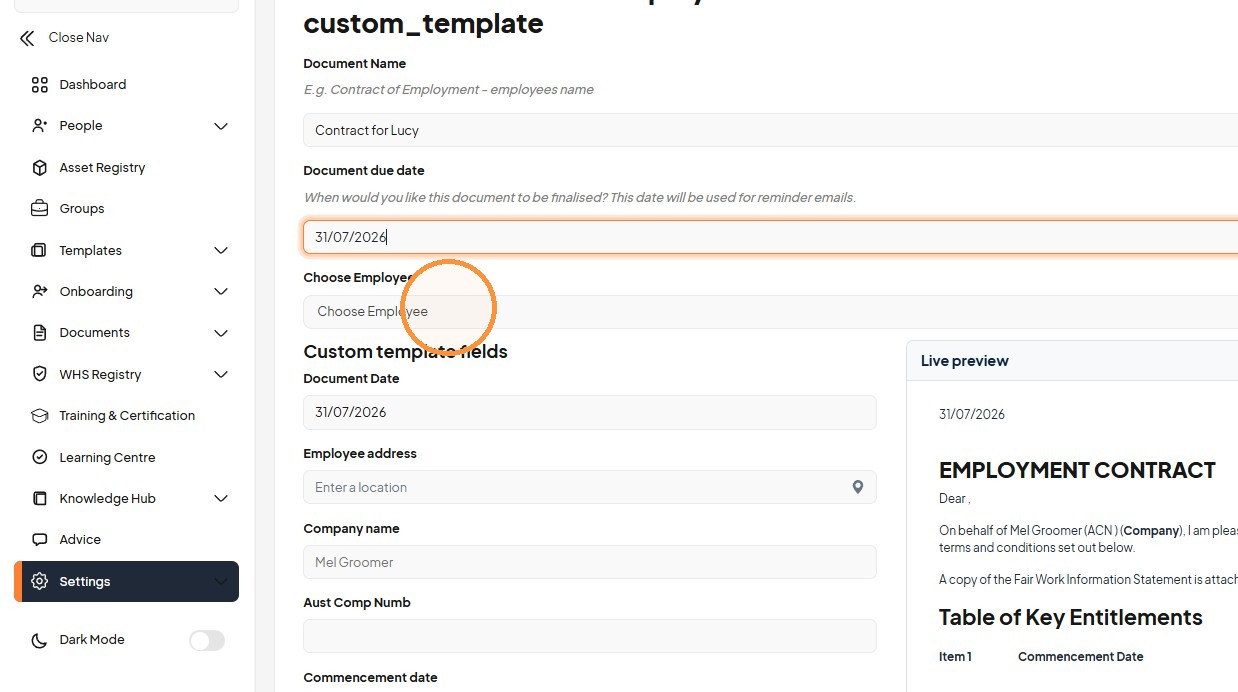
Task: Click the Close Nav double-chevron icon
Action: coord(27,38)
